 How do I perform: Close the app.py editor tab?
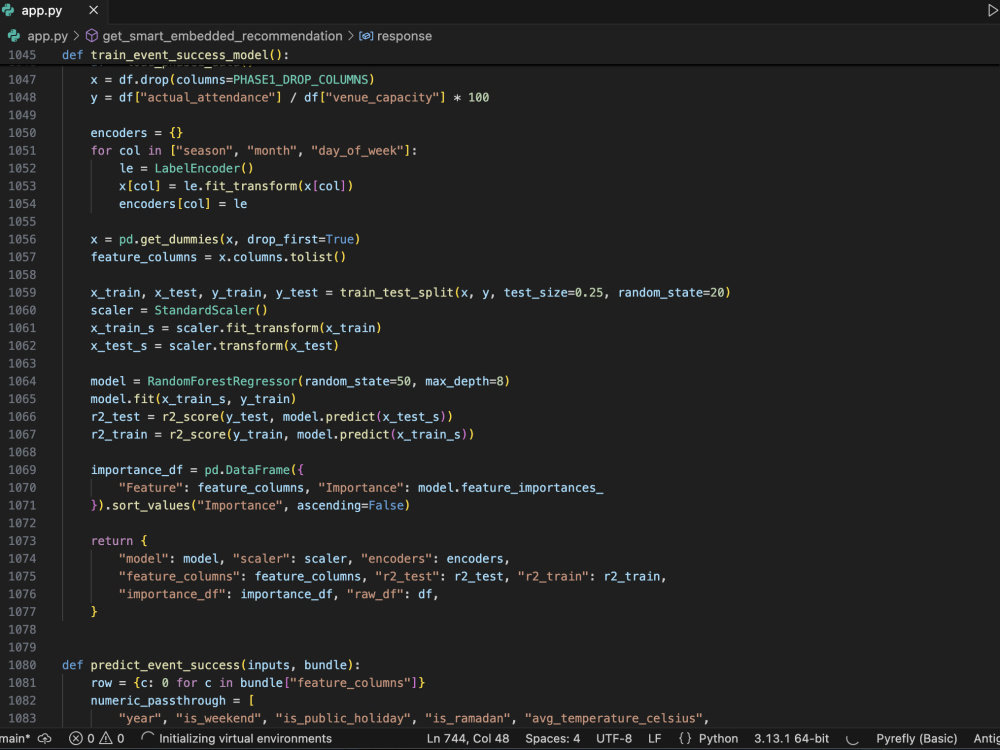(x=93, y=10)
